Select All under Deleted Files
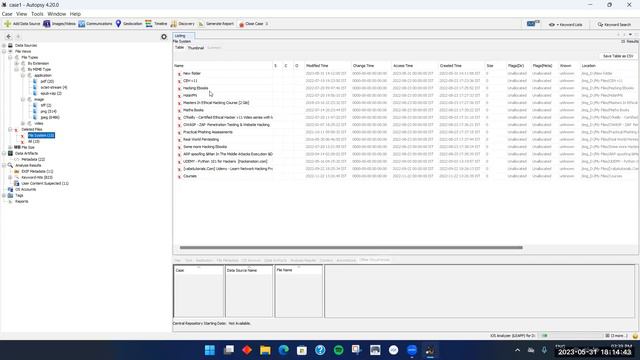Image resolution: width=640 pixels, height=360 pixels. 33,142
